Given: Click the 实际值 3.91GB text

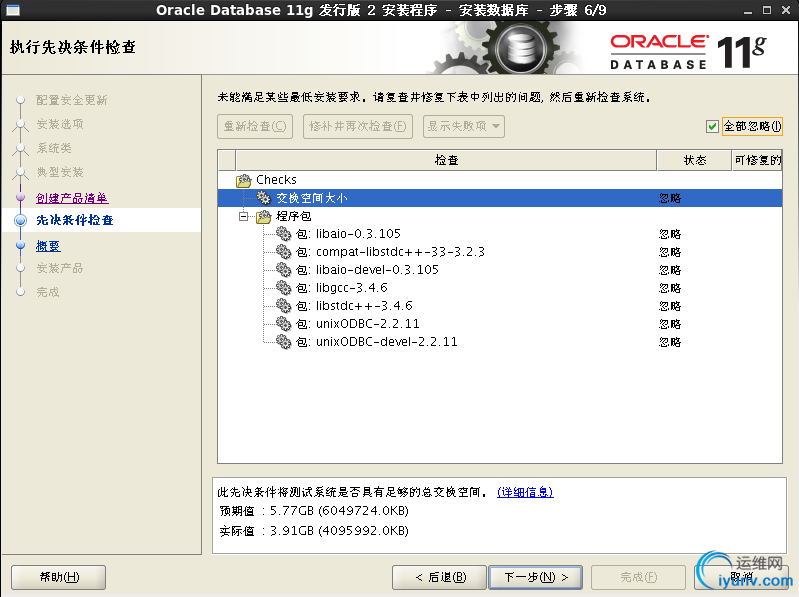Looking at the screenshot, I should tap(314, 531).
